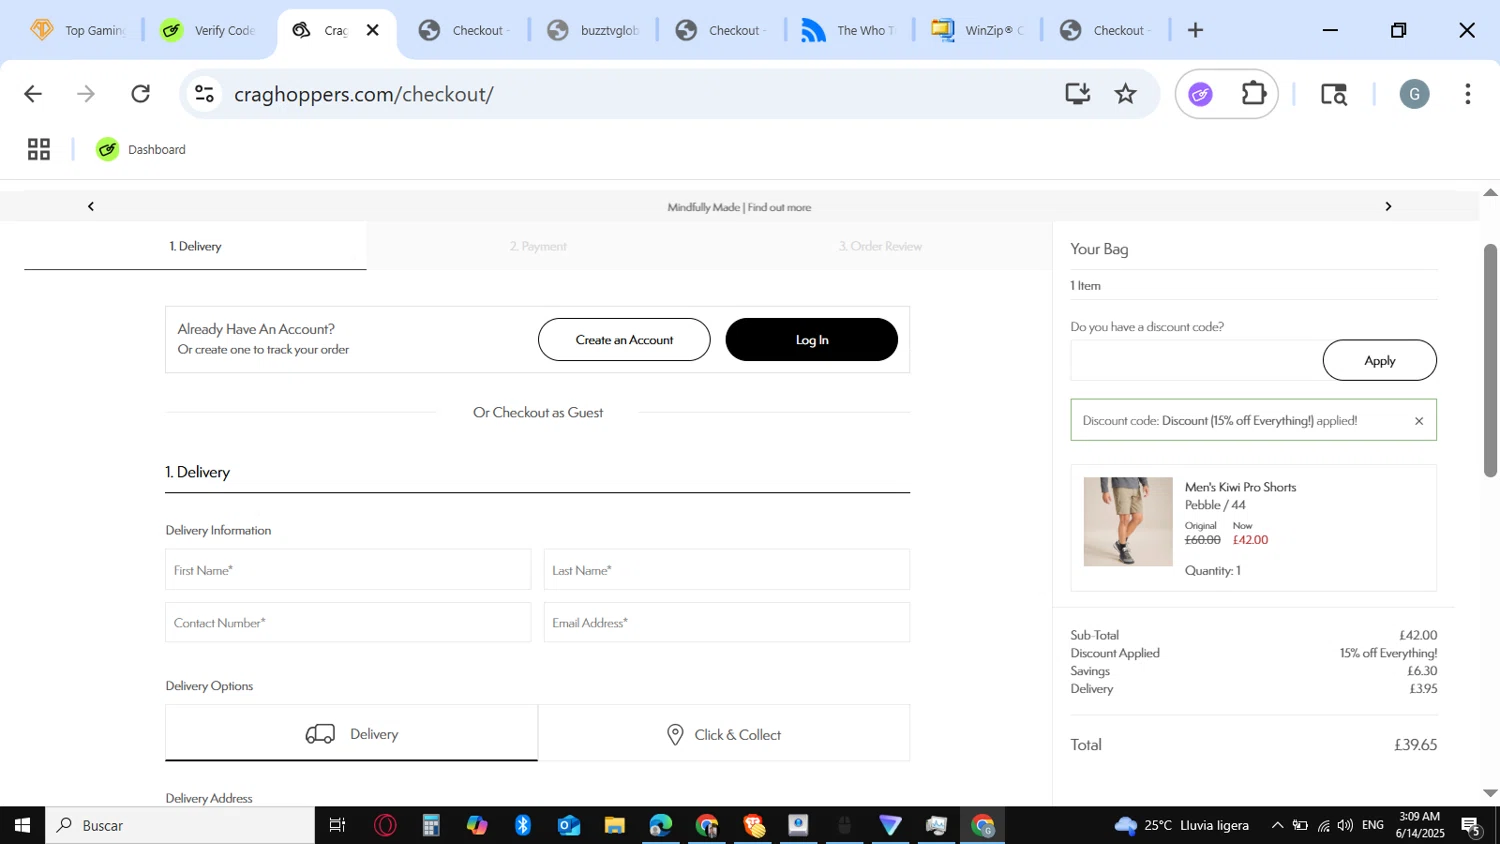The image size is (1500, 844).
Task: Reload the Craghoppers checkout page
Action: (141, 94)
